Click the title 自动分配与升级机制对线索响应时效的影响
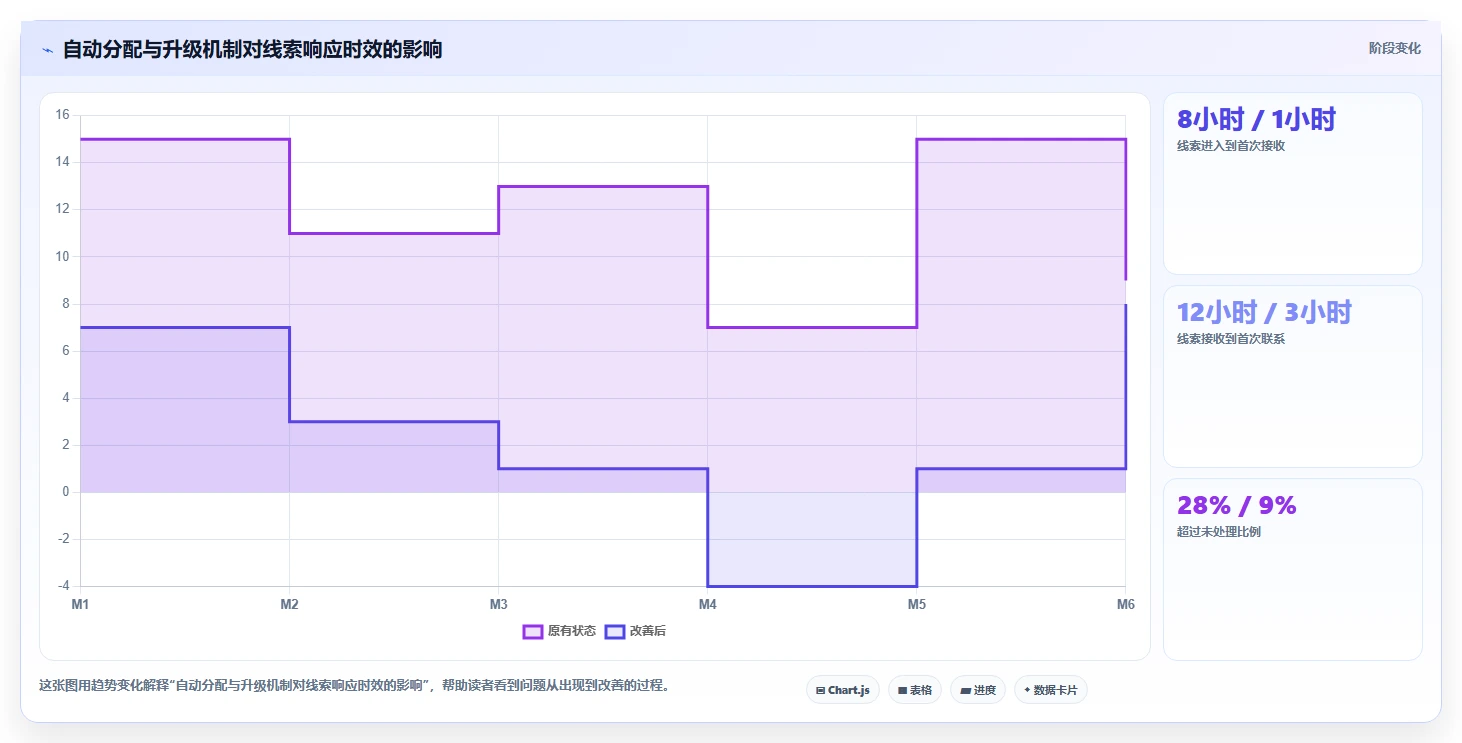This screenshot has width=1462, height=743. (x=252, y=50)
